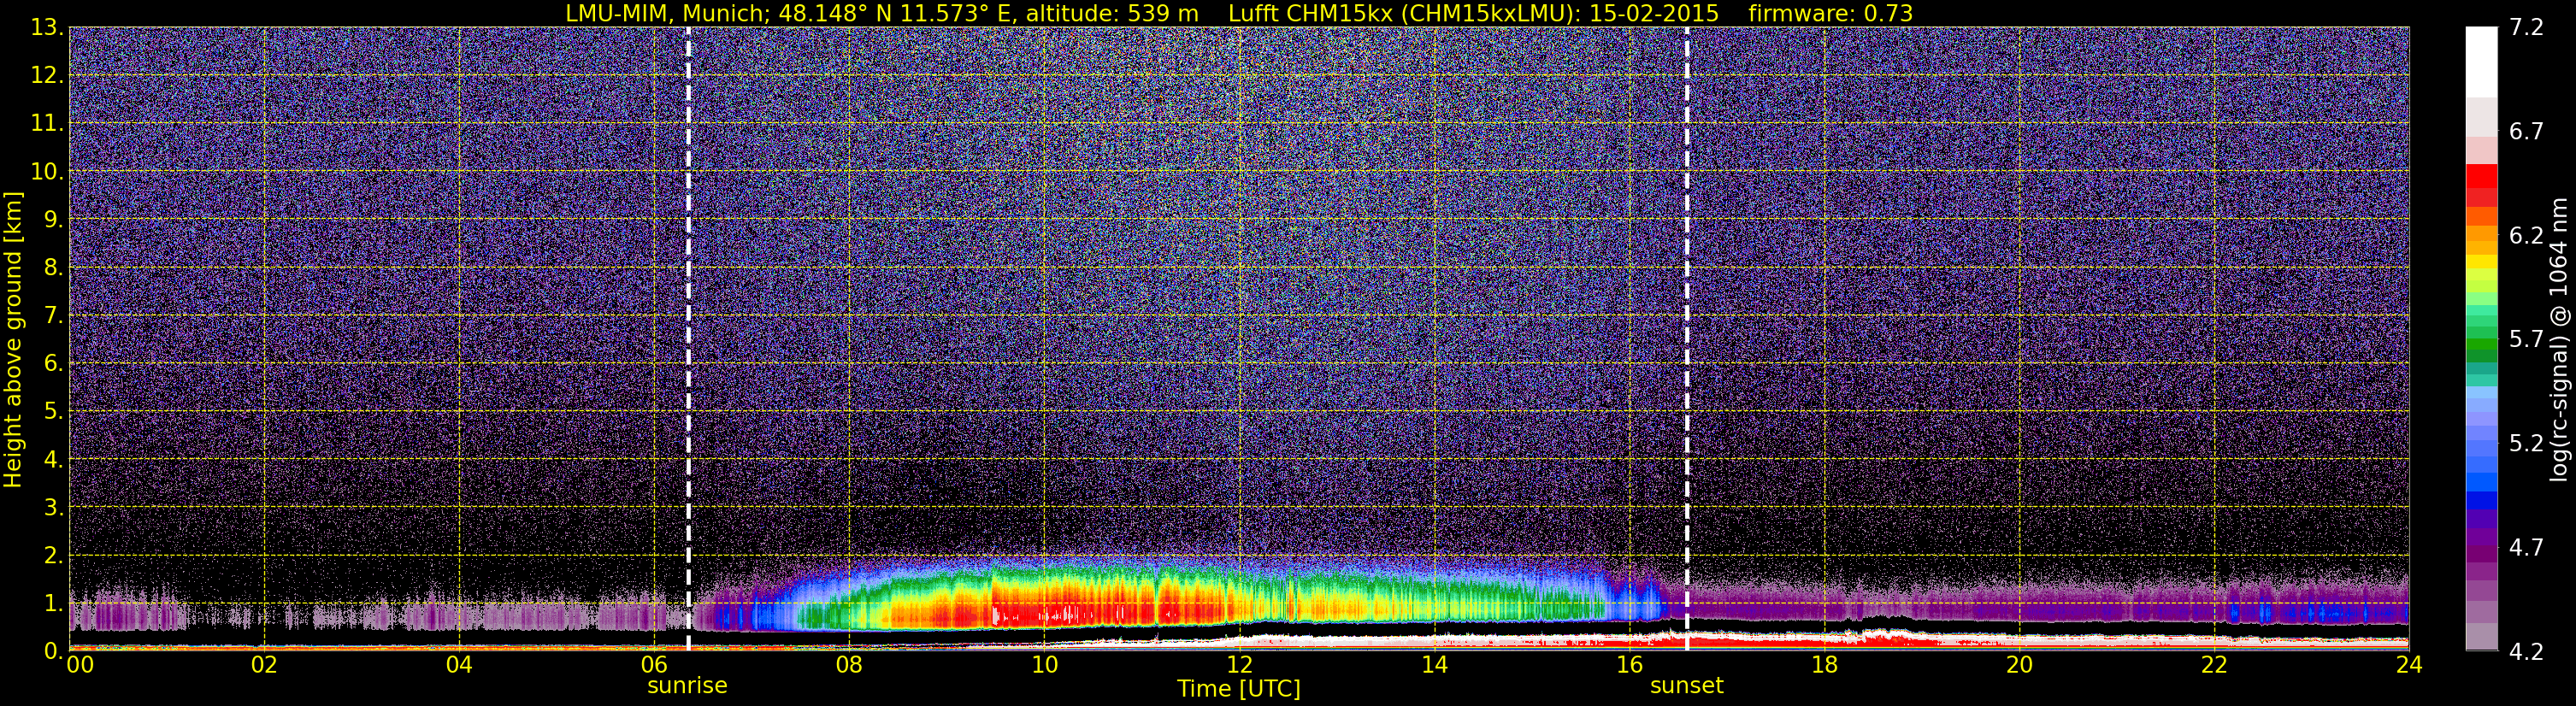Click the height axis tick '8.'
This screenshot has width=2576, height=706.
[x=53, y=267]
